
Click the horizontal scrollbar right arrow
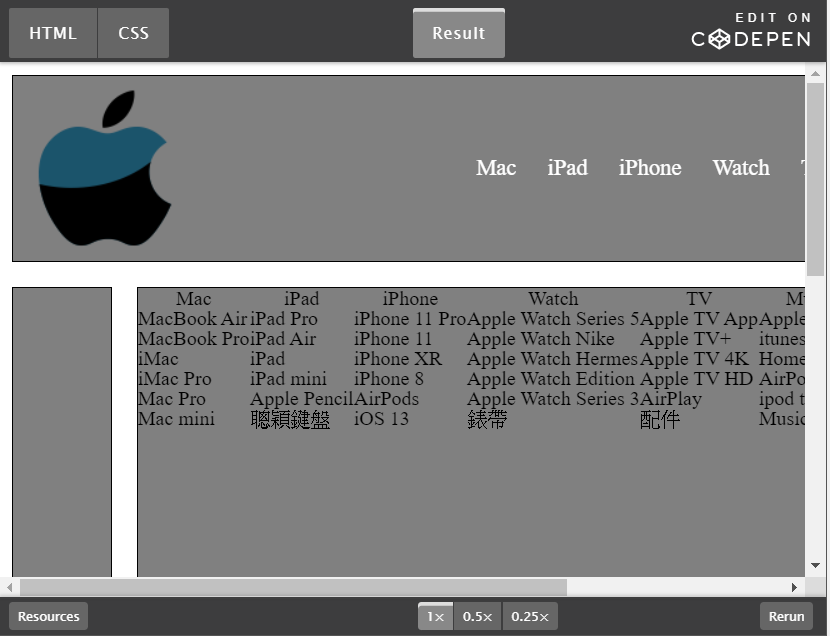794,587
